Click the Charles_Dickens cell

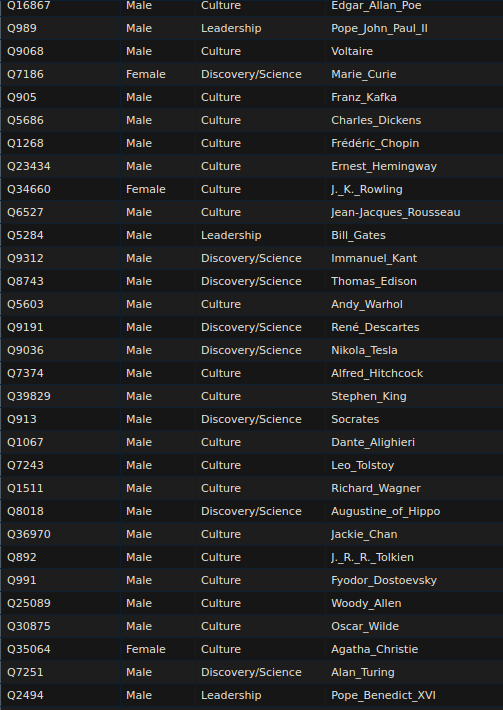click(414, 120)
